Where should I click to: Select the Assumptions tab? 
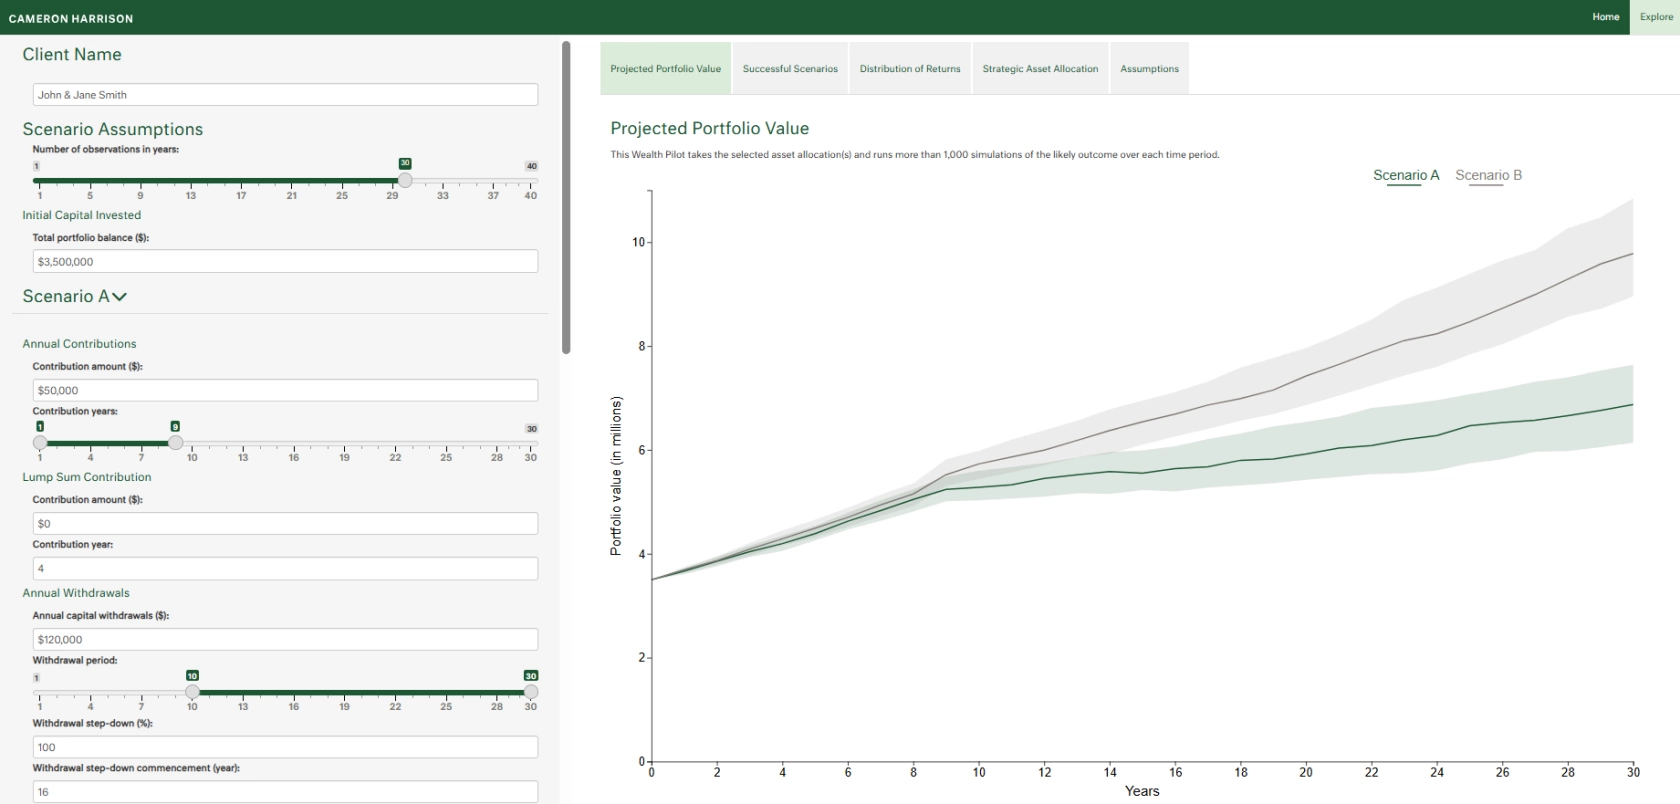pos(1149,69)
